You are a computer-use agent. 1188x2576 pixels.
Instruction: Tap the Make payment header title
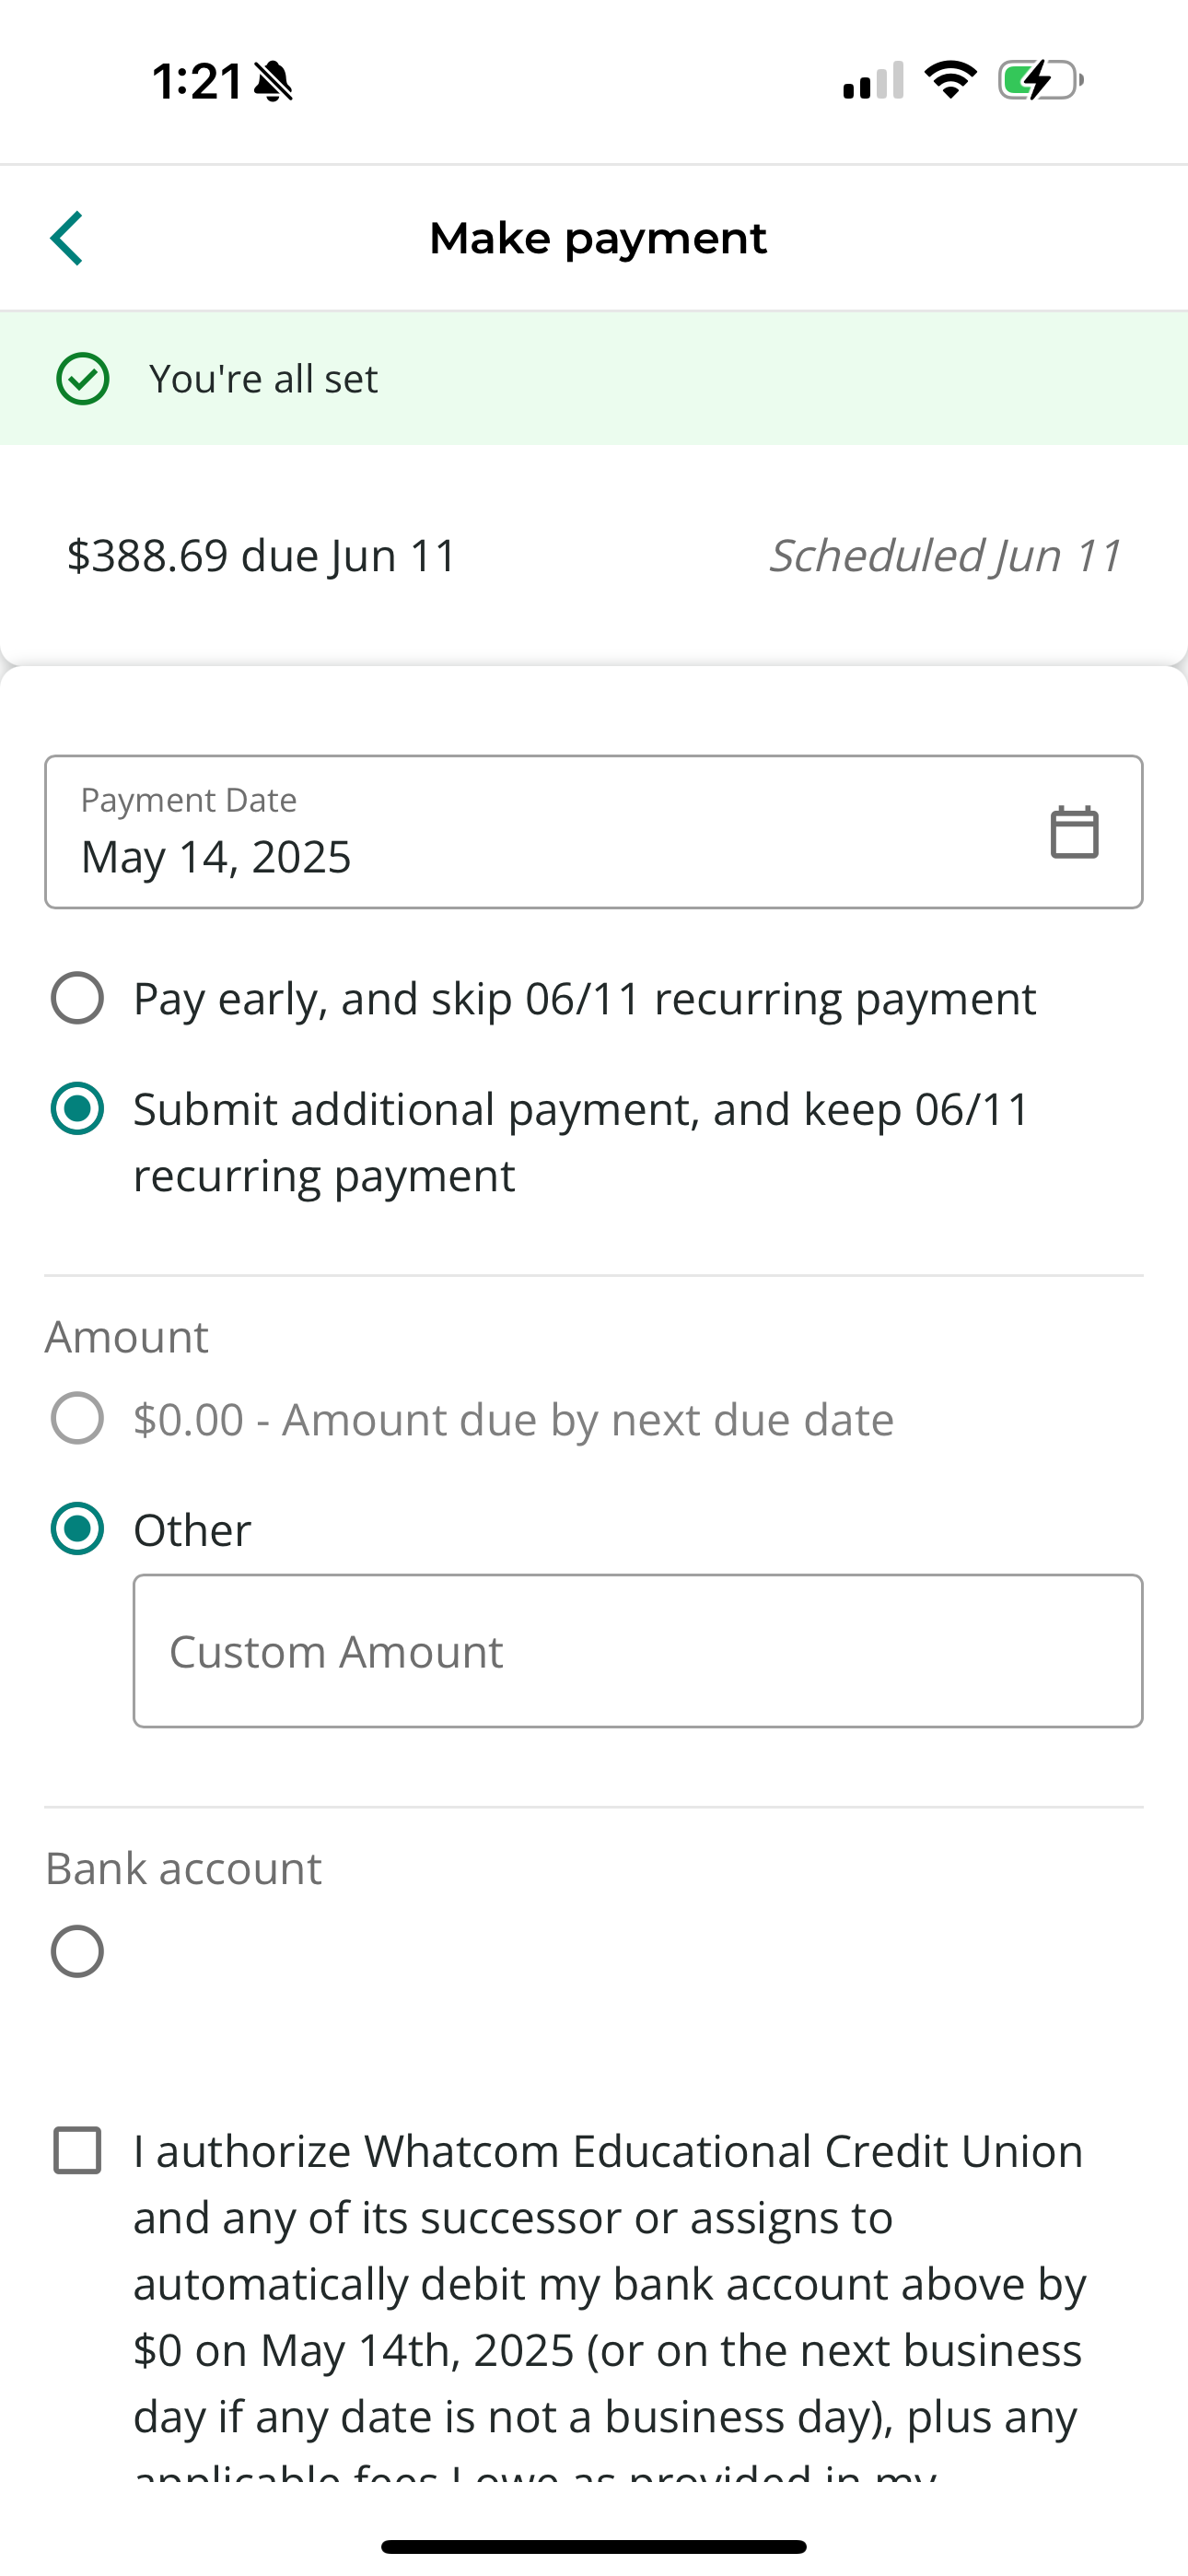point(597,238)
